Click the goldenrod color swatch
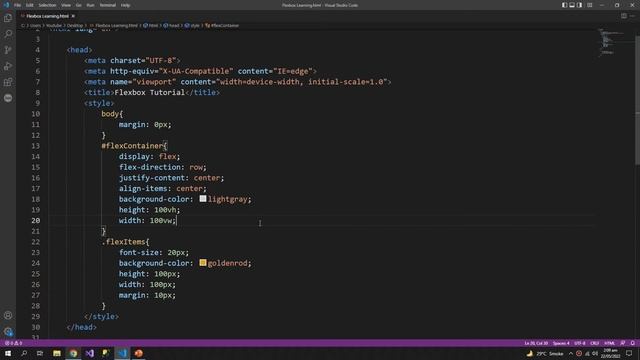 tap(203, 262)
